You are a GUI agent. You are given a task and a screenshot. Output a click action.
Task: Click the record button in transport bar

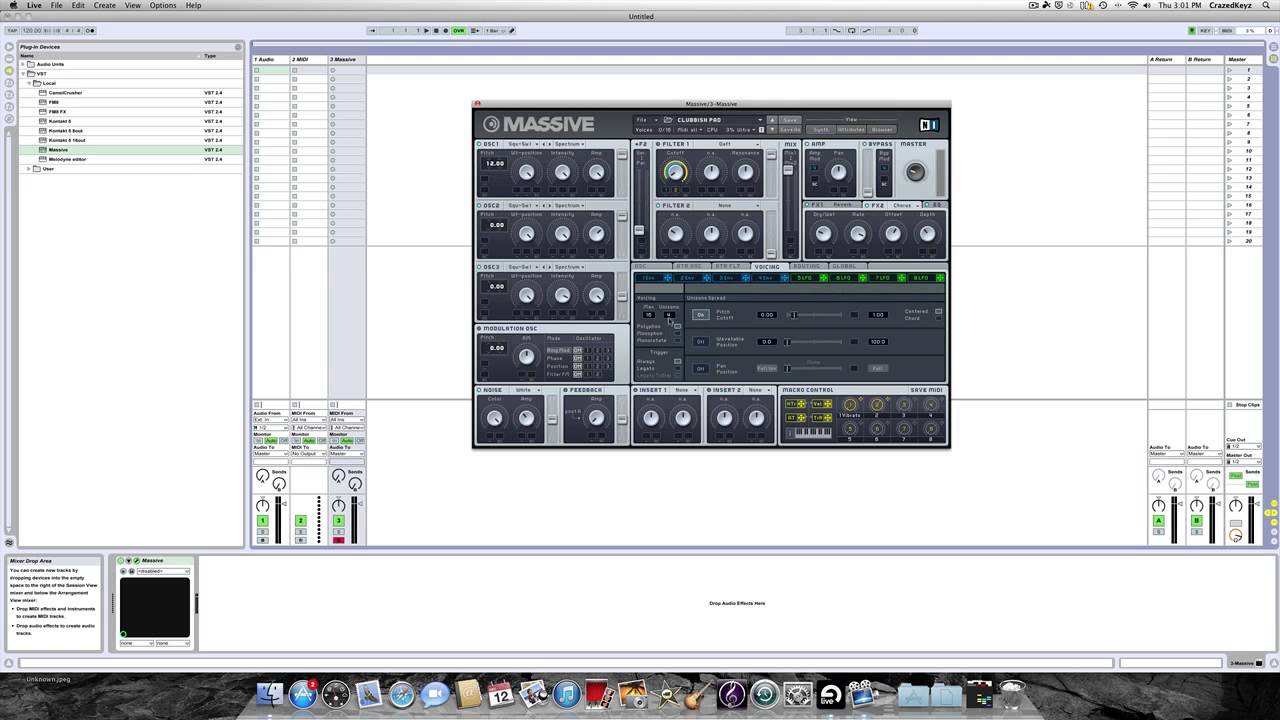(x=445, y=30)
